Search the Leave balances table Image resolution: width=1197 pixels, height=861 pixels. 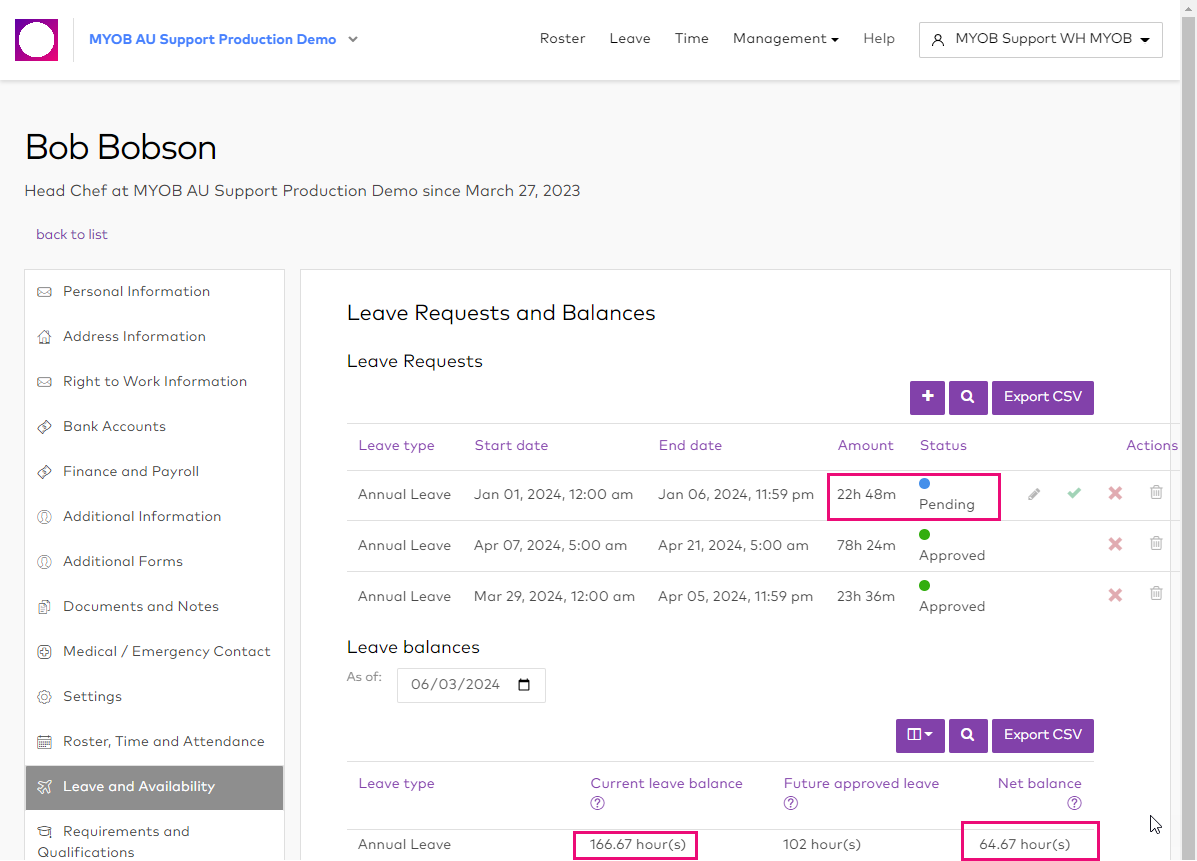968,735
